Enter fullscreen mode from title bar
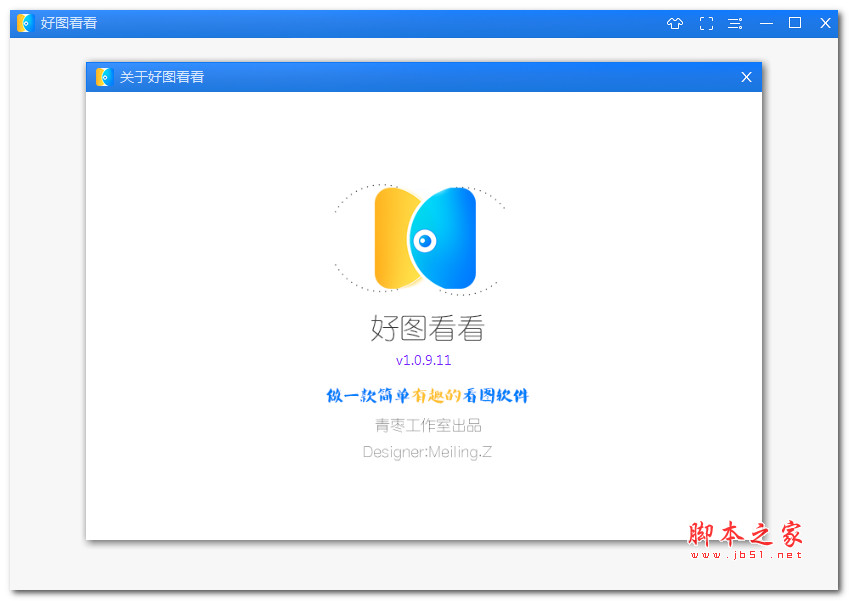 [706, 23]
